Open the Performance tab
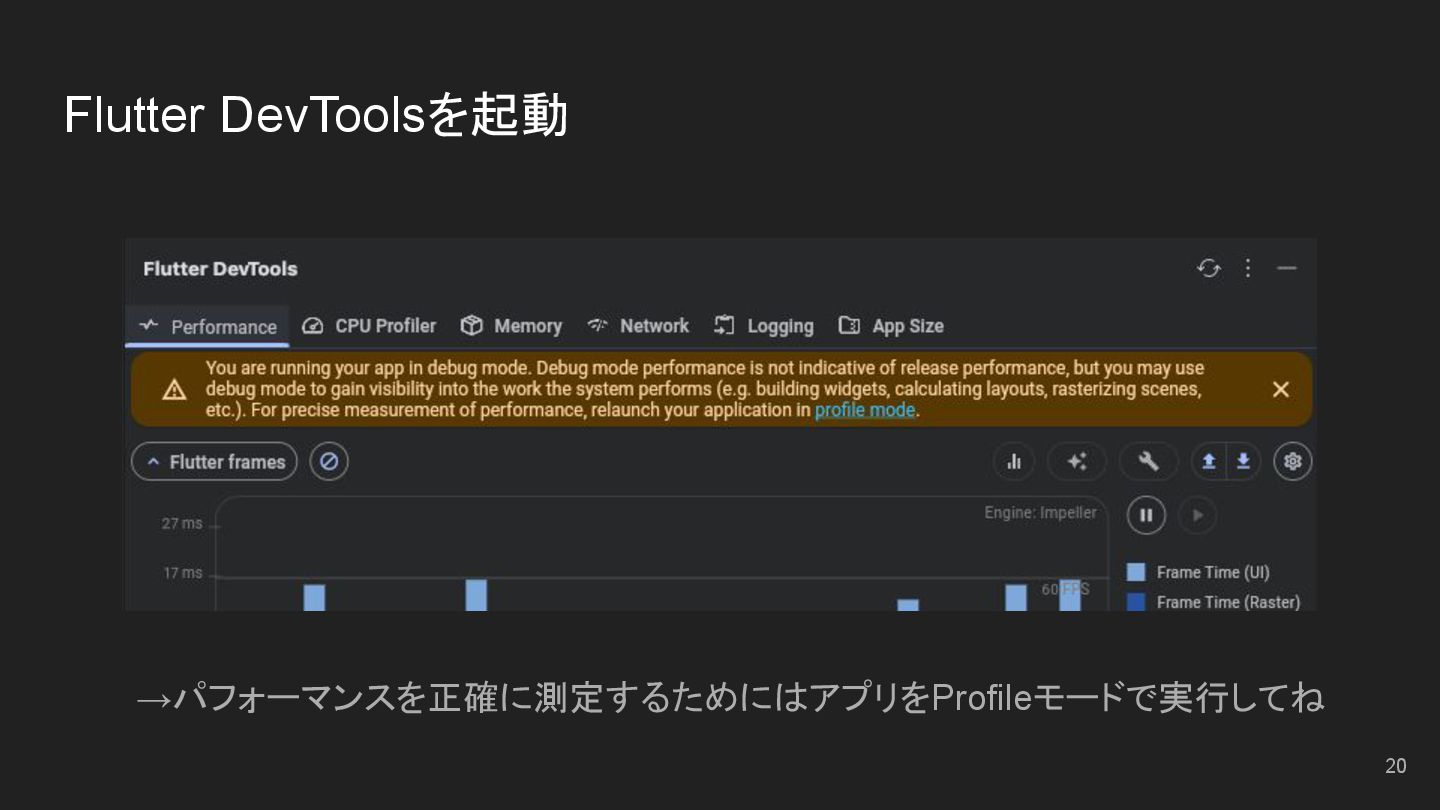Image resolution: width=1440 pixels, height=810 pixels. point(208,326)
